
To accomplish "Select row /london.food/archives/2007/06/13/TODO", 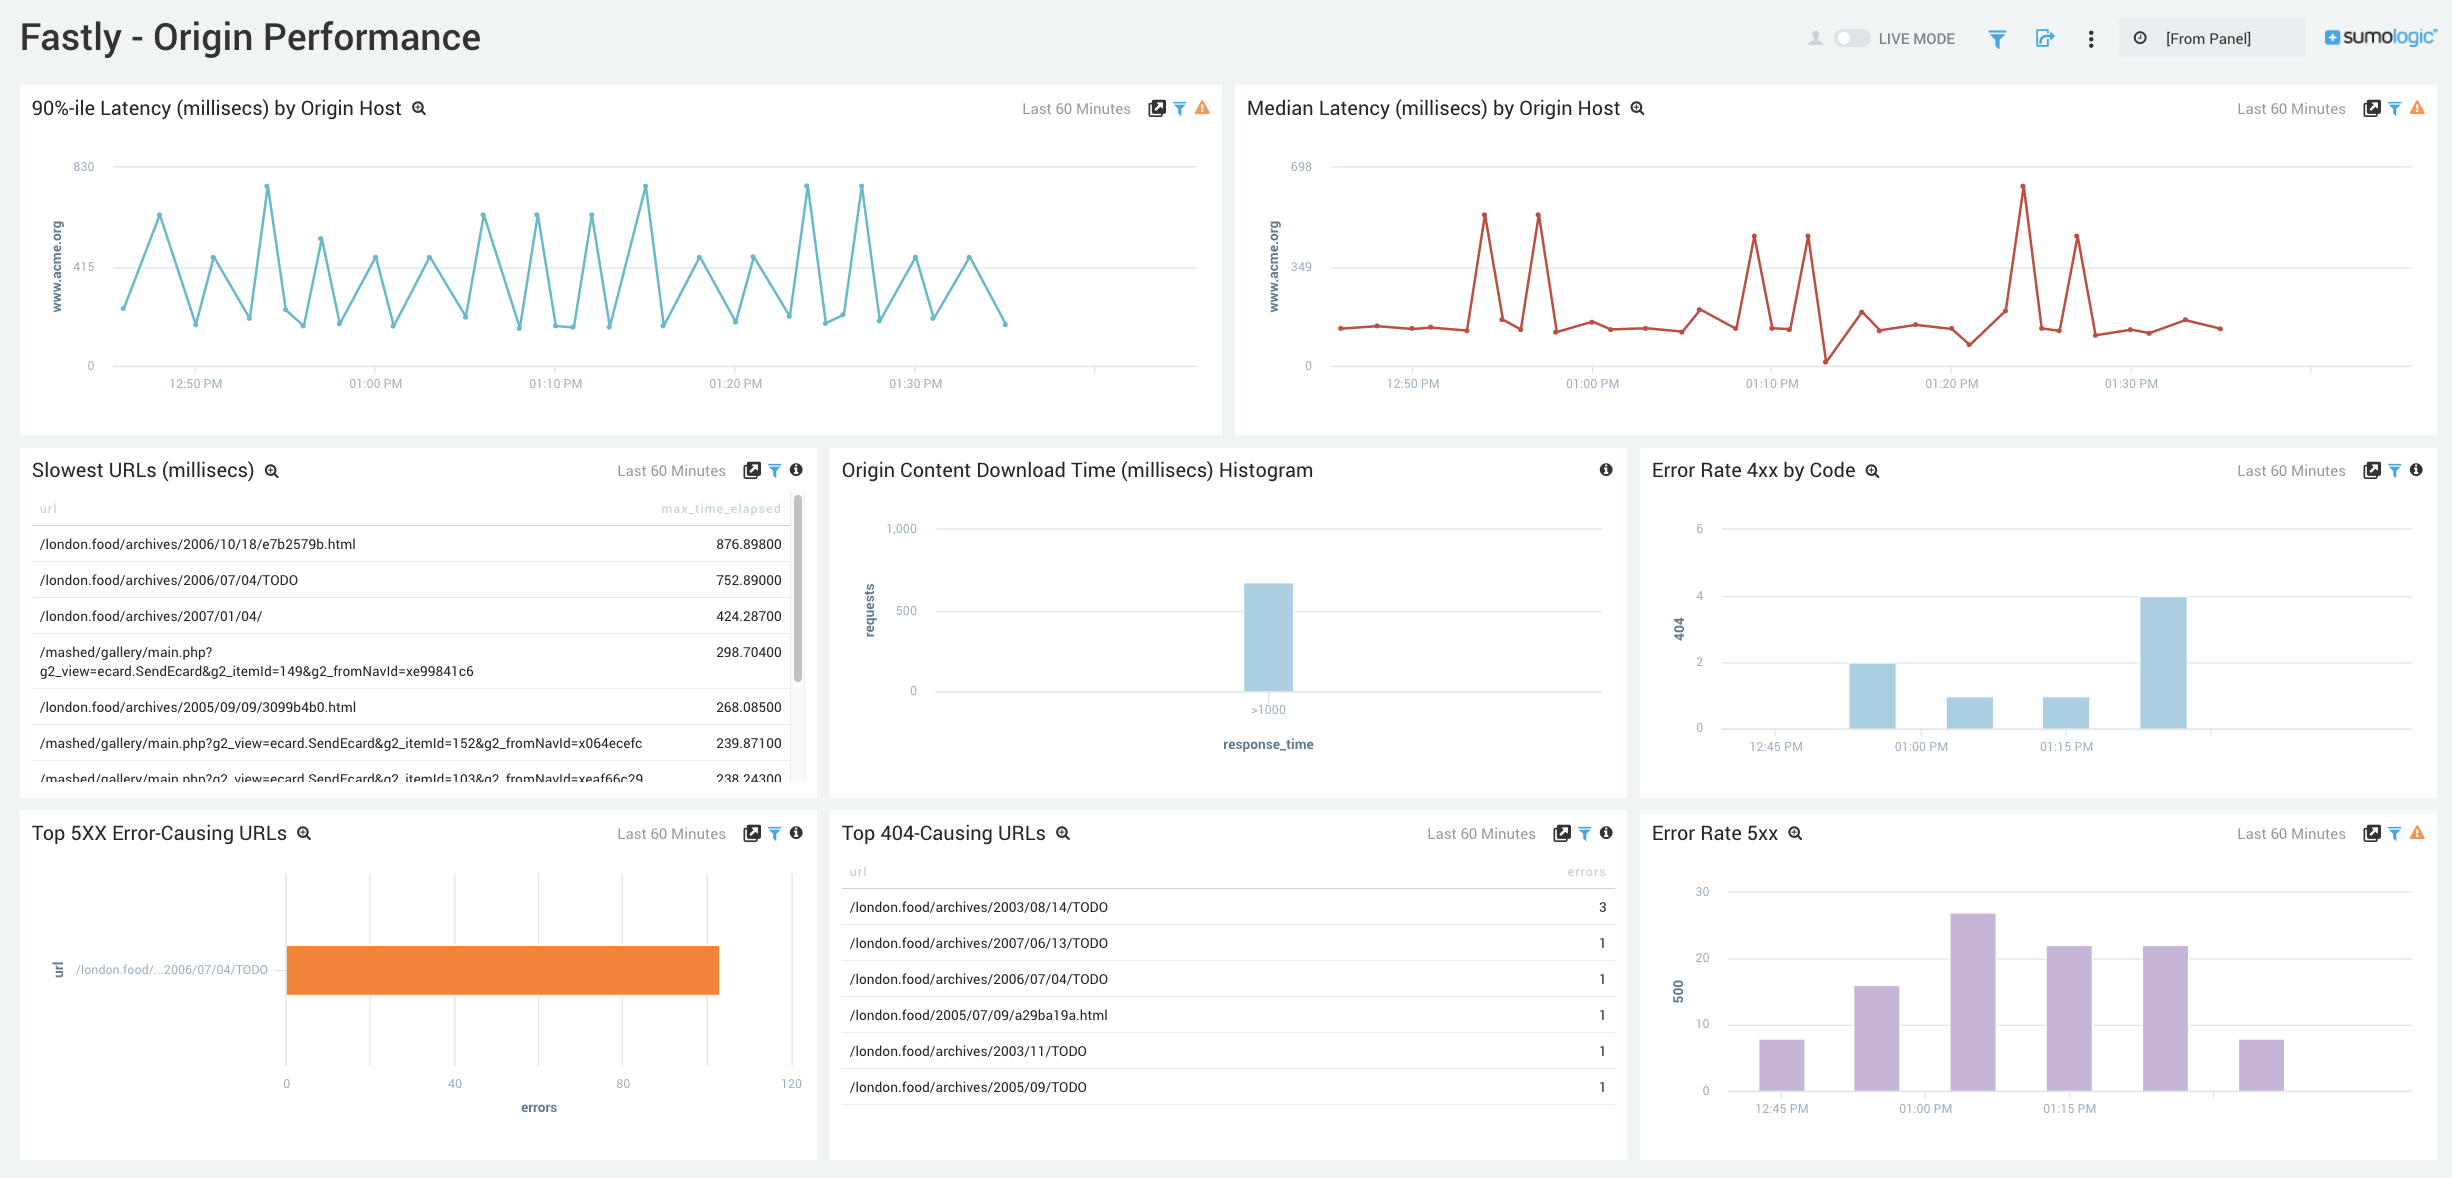I will point(1228,943).
